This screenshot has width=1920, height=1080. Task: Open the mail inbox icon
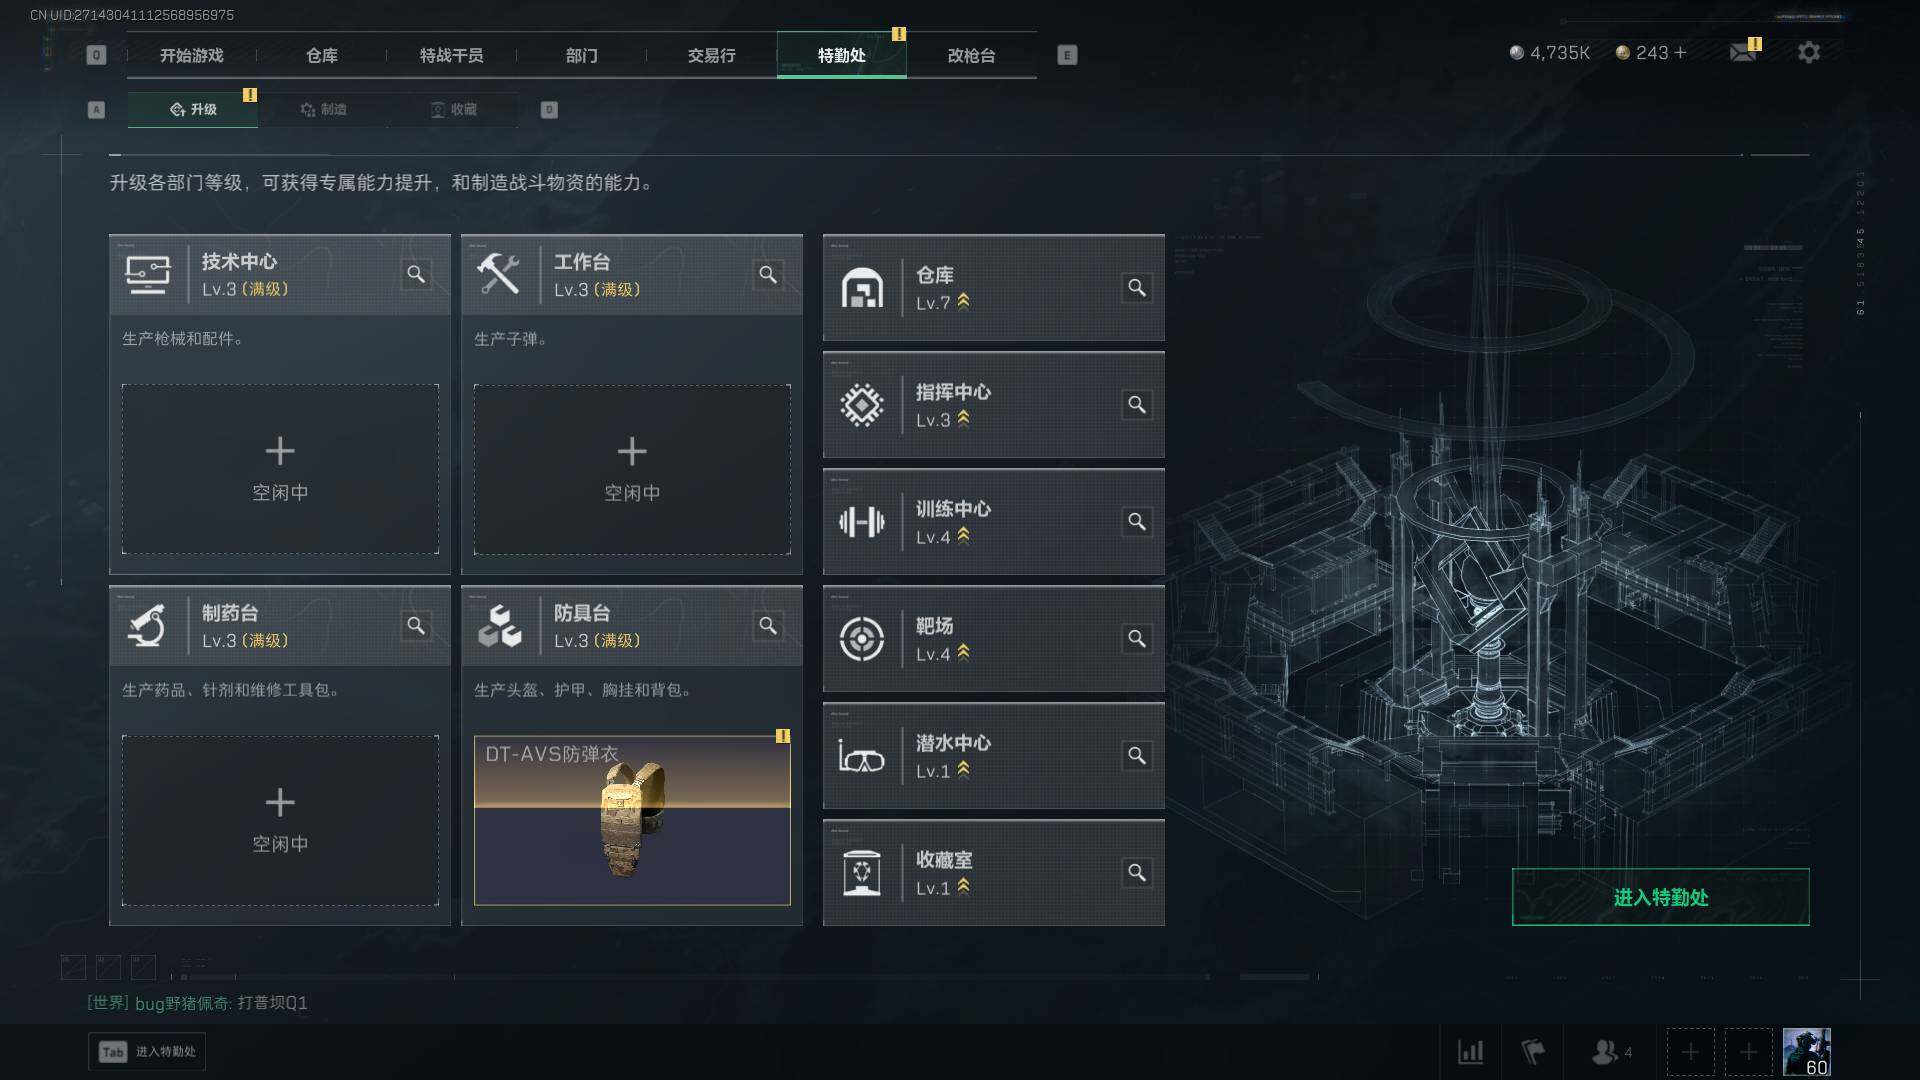[1743, 53]
